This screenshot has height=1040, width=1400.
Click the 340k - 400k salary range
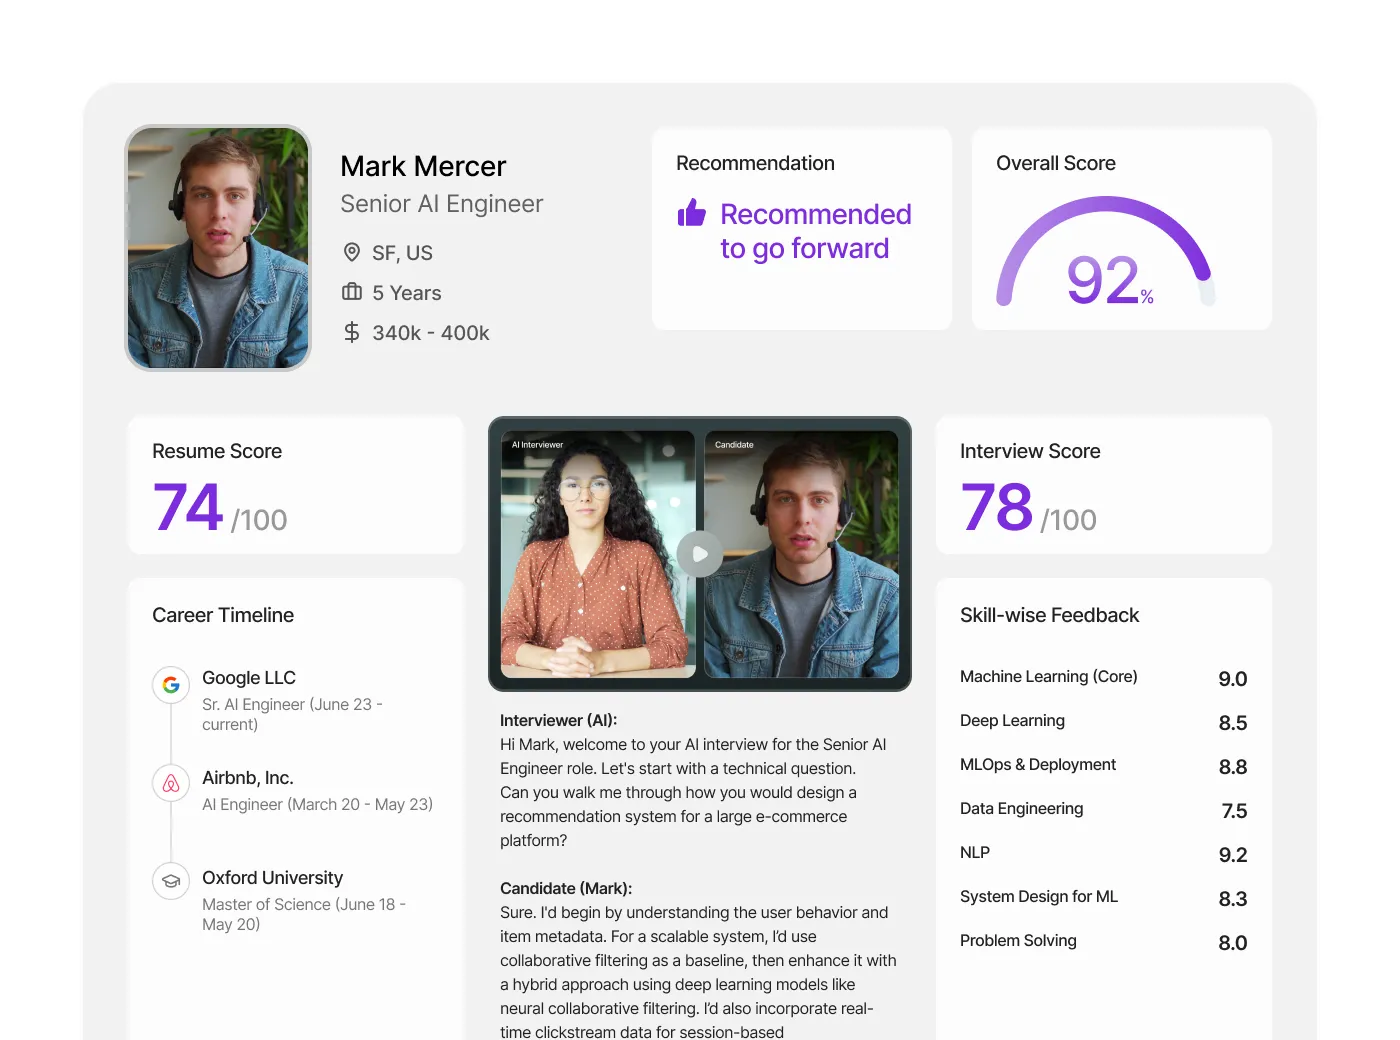tap(431, 333)
